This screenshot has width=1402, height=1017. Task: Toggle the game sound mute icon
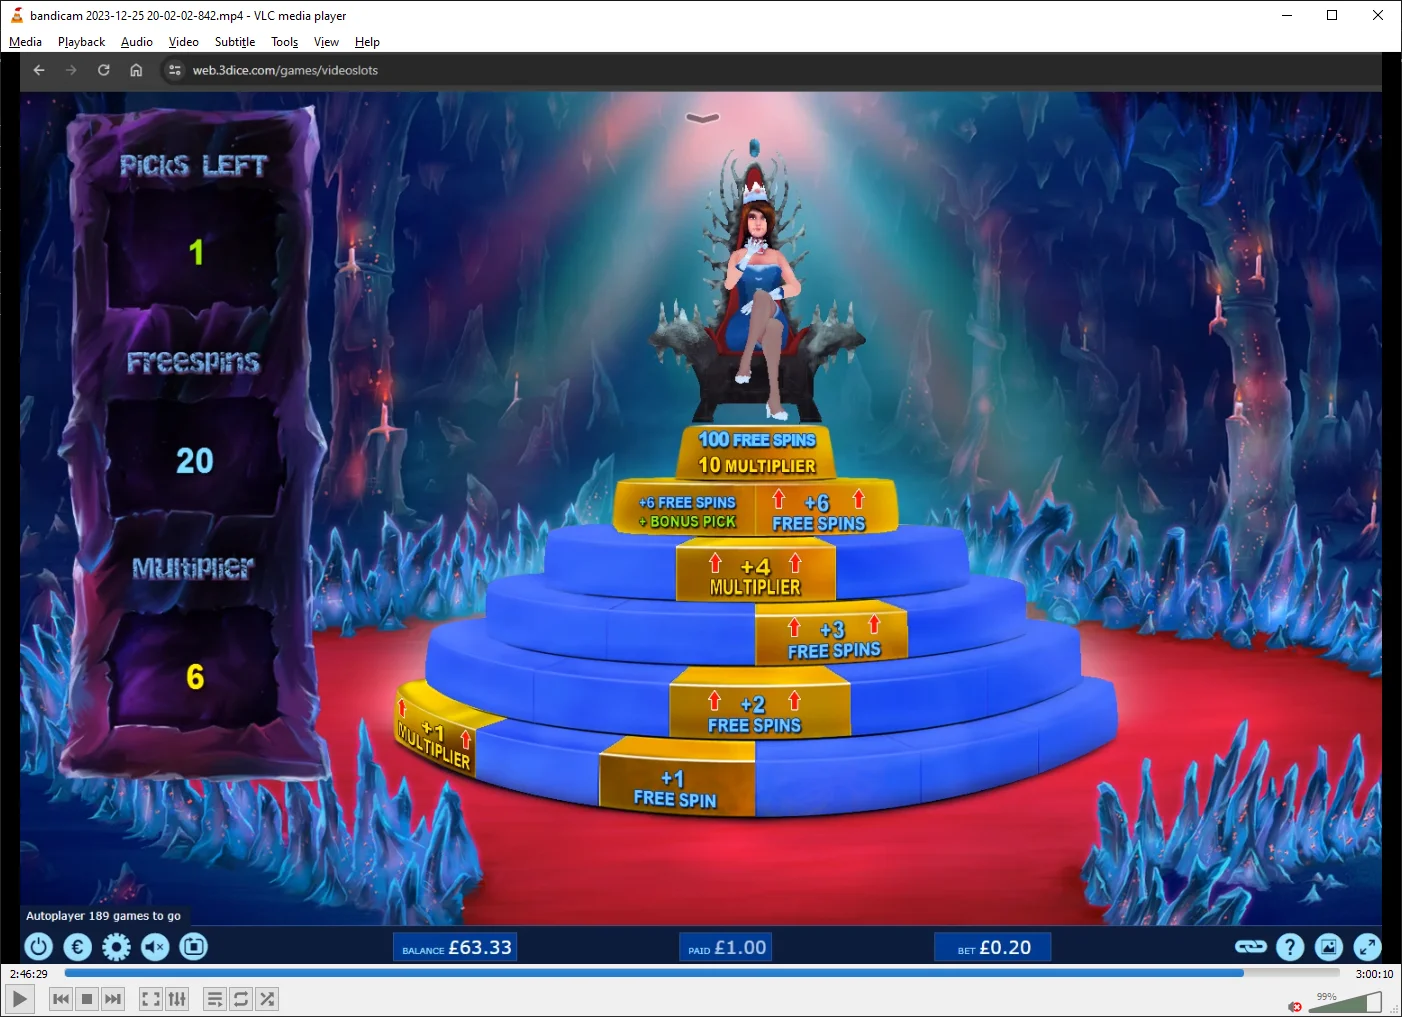[x=155, y=946]
